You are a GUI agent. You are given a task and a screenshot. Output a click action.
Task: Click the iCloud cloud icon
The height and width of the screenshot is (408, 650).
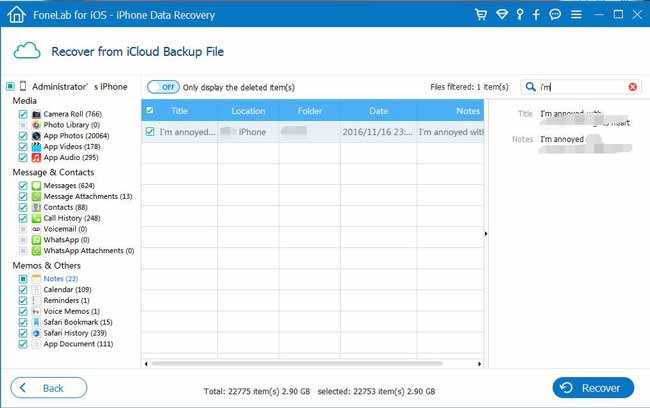(x=27, y=51)
